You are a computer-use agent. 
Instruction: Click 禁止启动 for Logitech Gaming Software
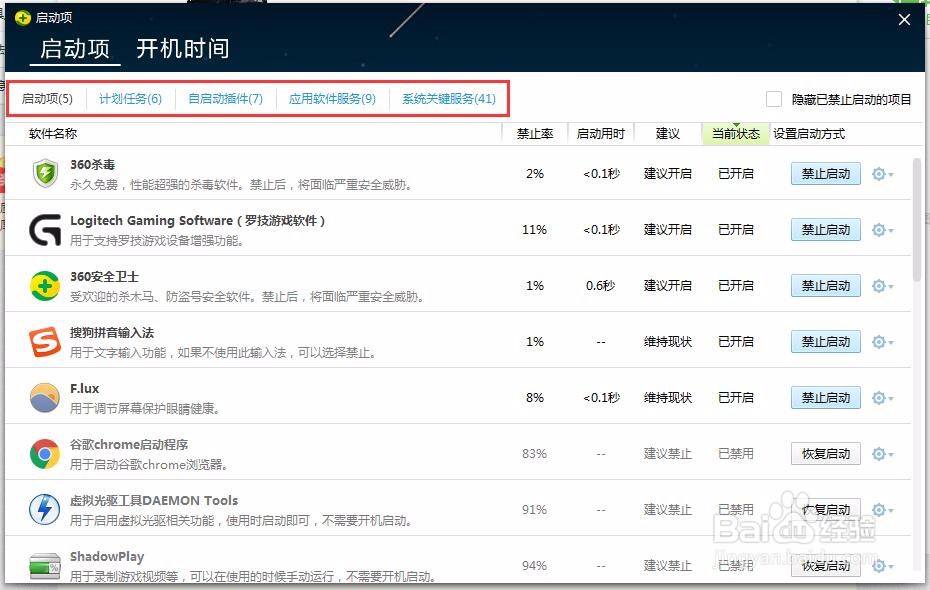(x=826, y=229)
